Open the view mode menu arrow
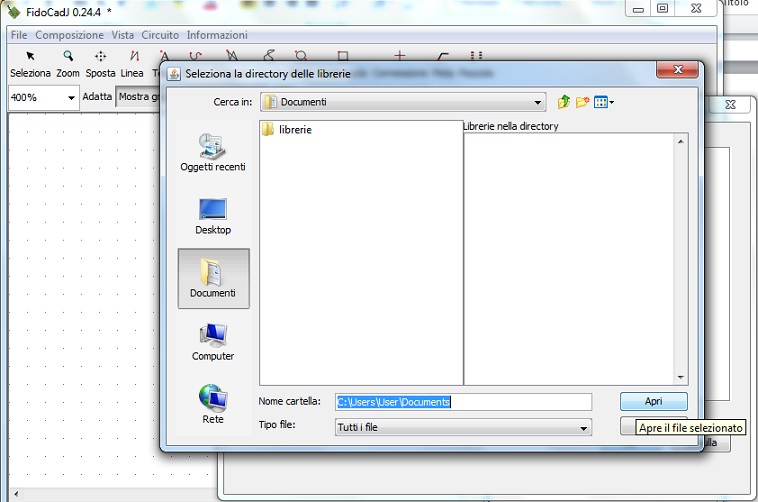This screenshot has width=758, height=502. click(x=611, y=102)
